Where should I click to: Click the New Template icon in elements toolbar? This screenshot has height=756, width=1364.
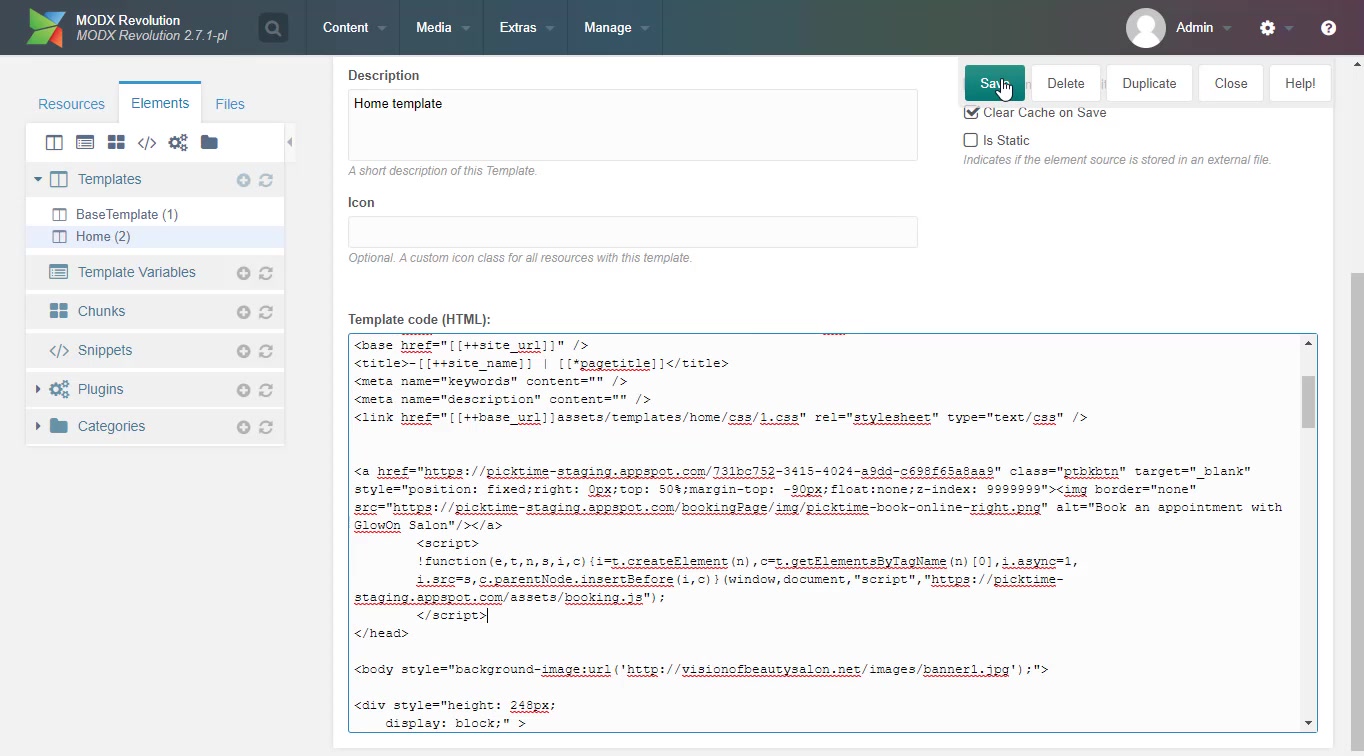[54, 143]
